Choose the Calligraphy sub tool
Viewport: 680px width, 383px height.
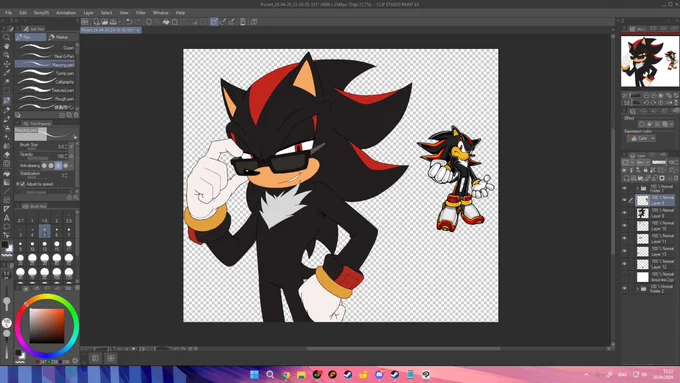pyautogui.click(x=45, y=82)
